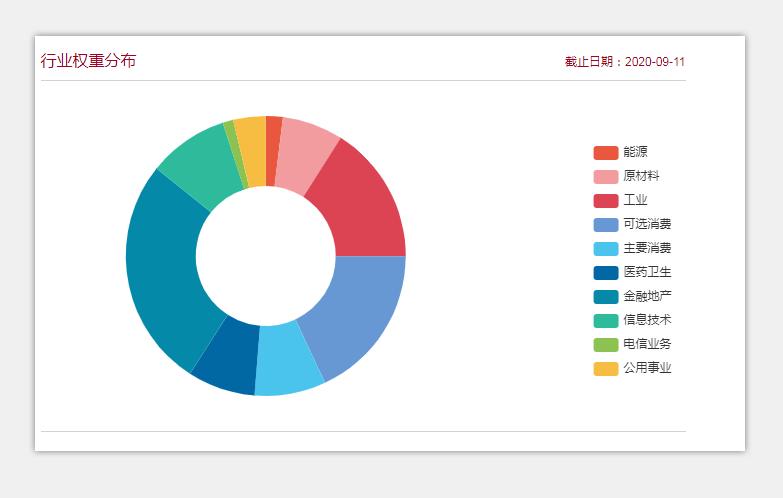Click the 主要消费 legend color box
The width and height of the screenshot is (783, 498).
click(605, 248)
